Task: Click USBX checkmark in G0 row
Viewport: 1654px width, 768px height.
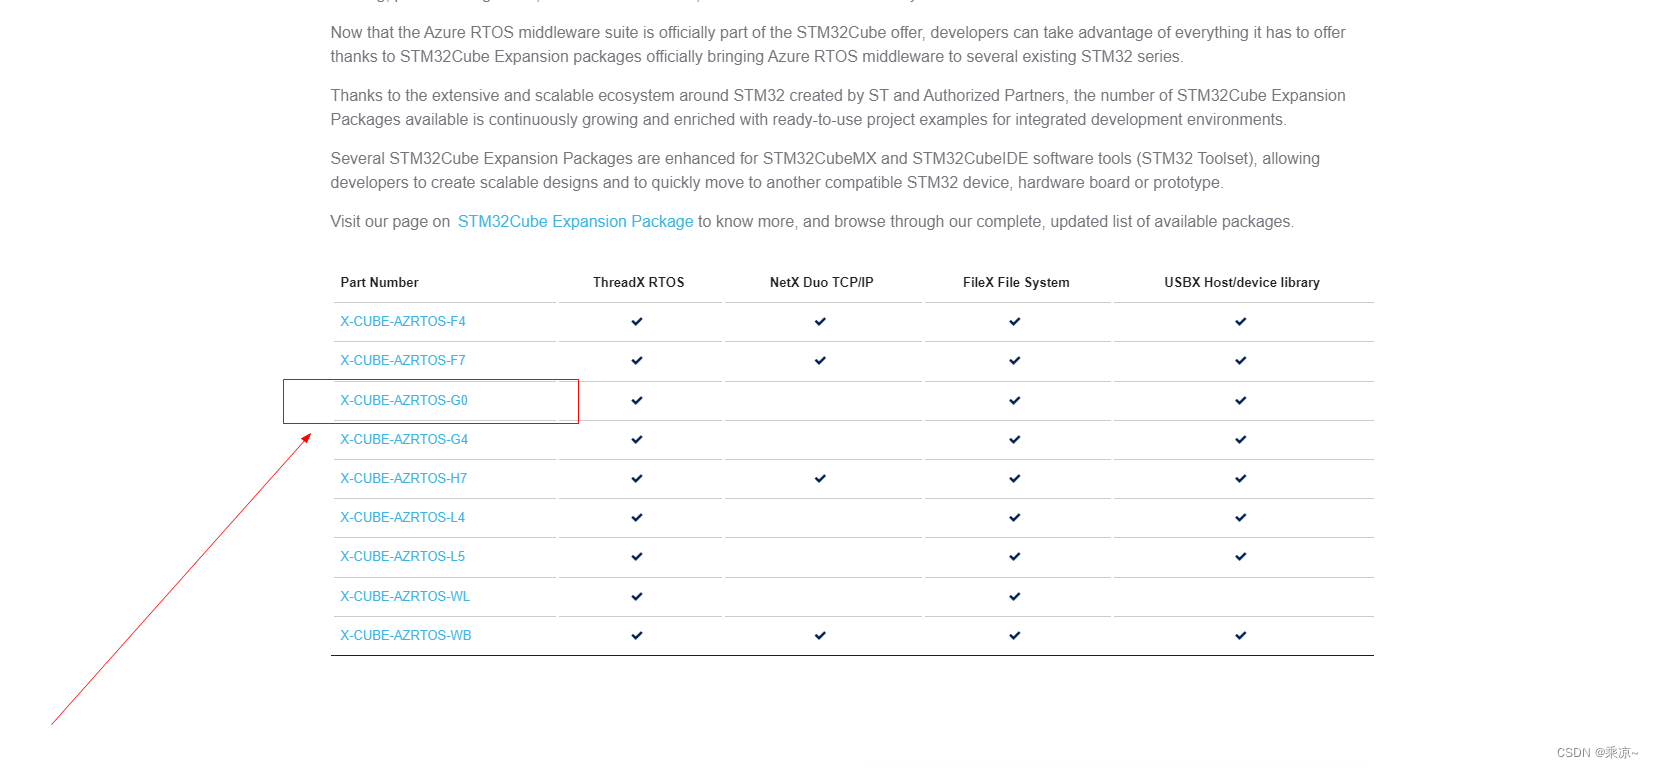Action: click(x=1241, y=400)
